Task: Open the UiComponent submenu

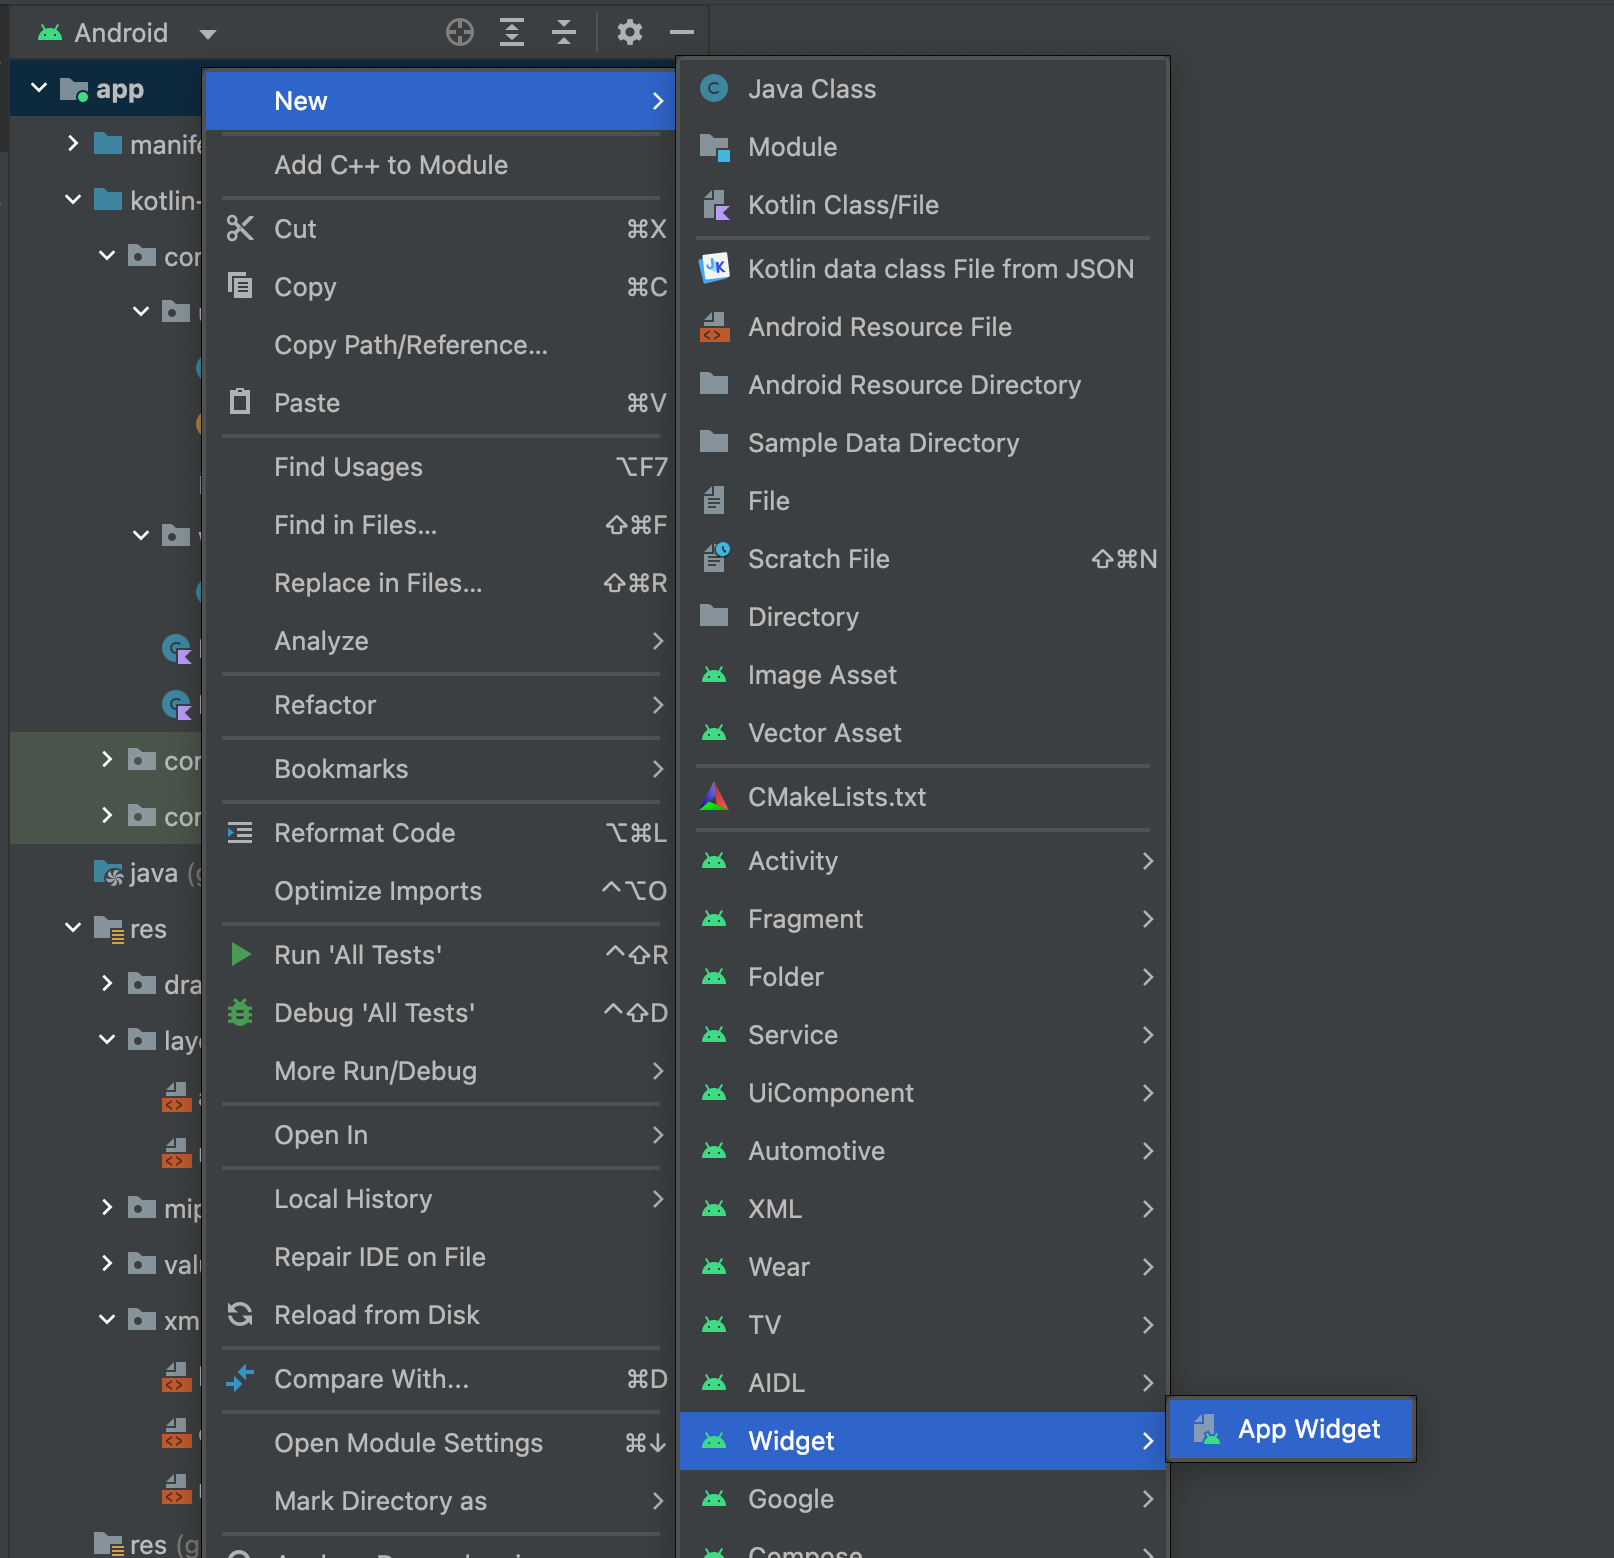Action: tap(923, 1093)
